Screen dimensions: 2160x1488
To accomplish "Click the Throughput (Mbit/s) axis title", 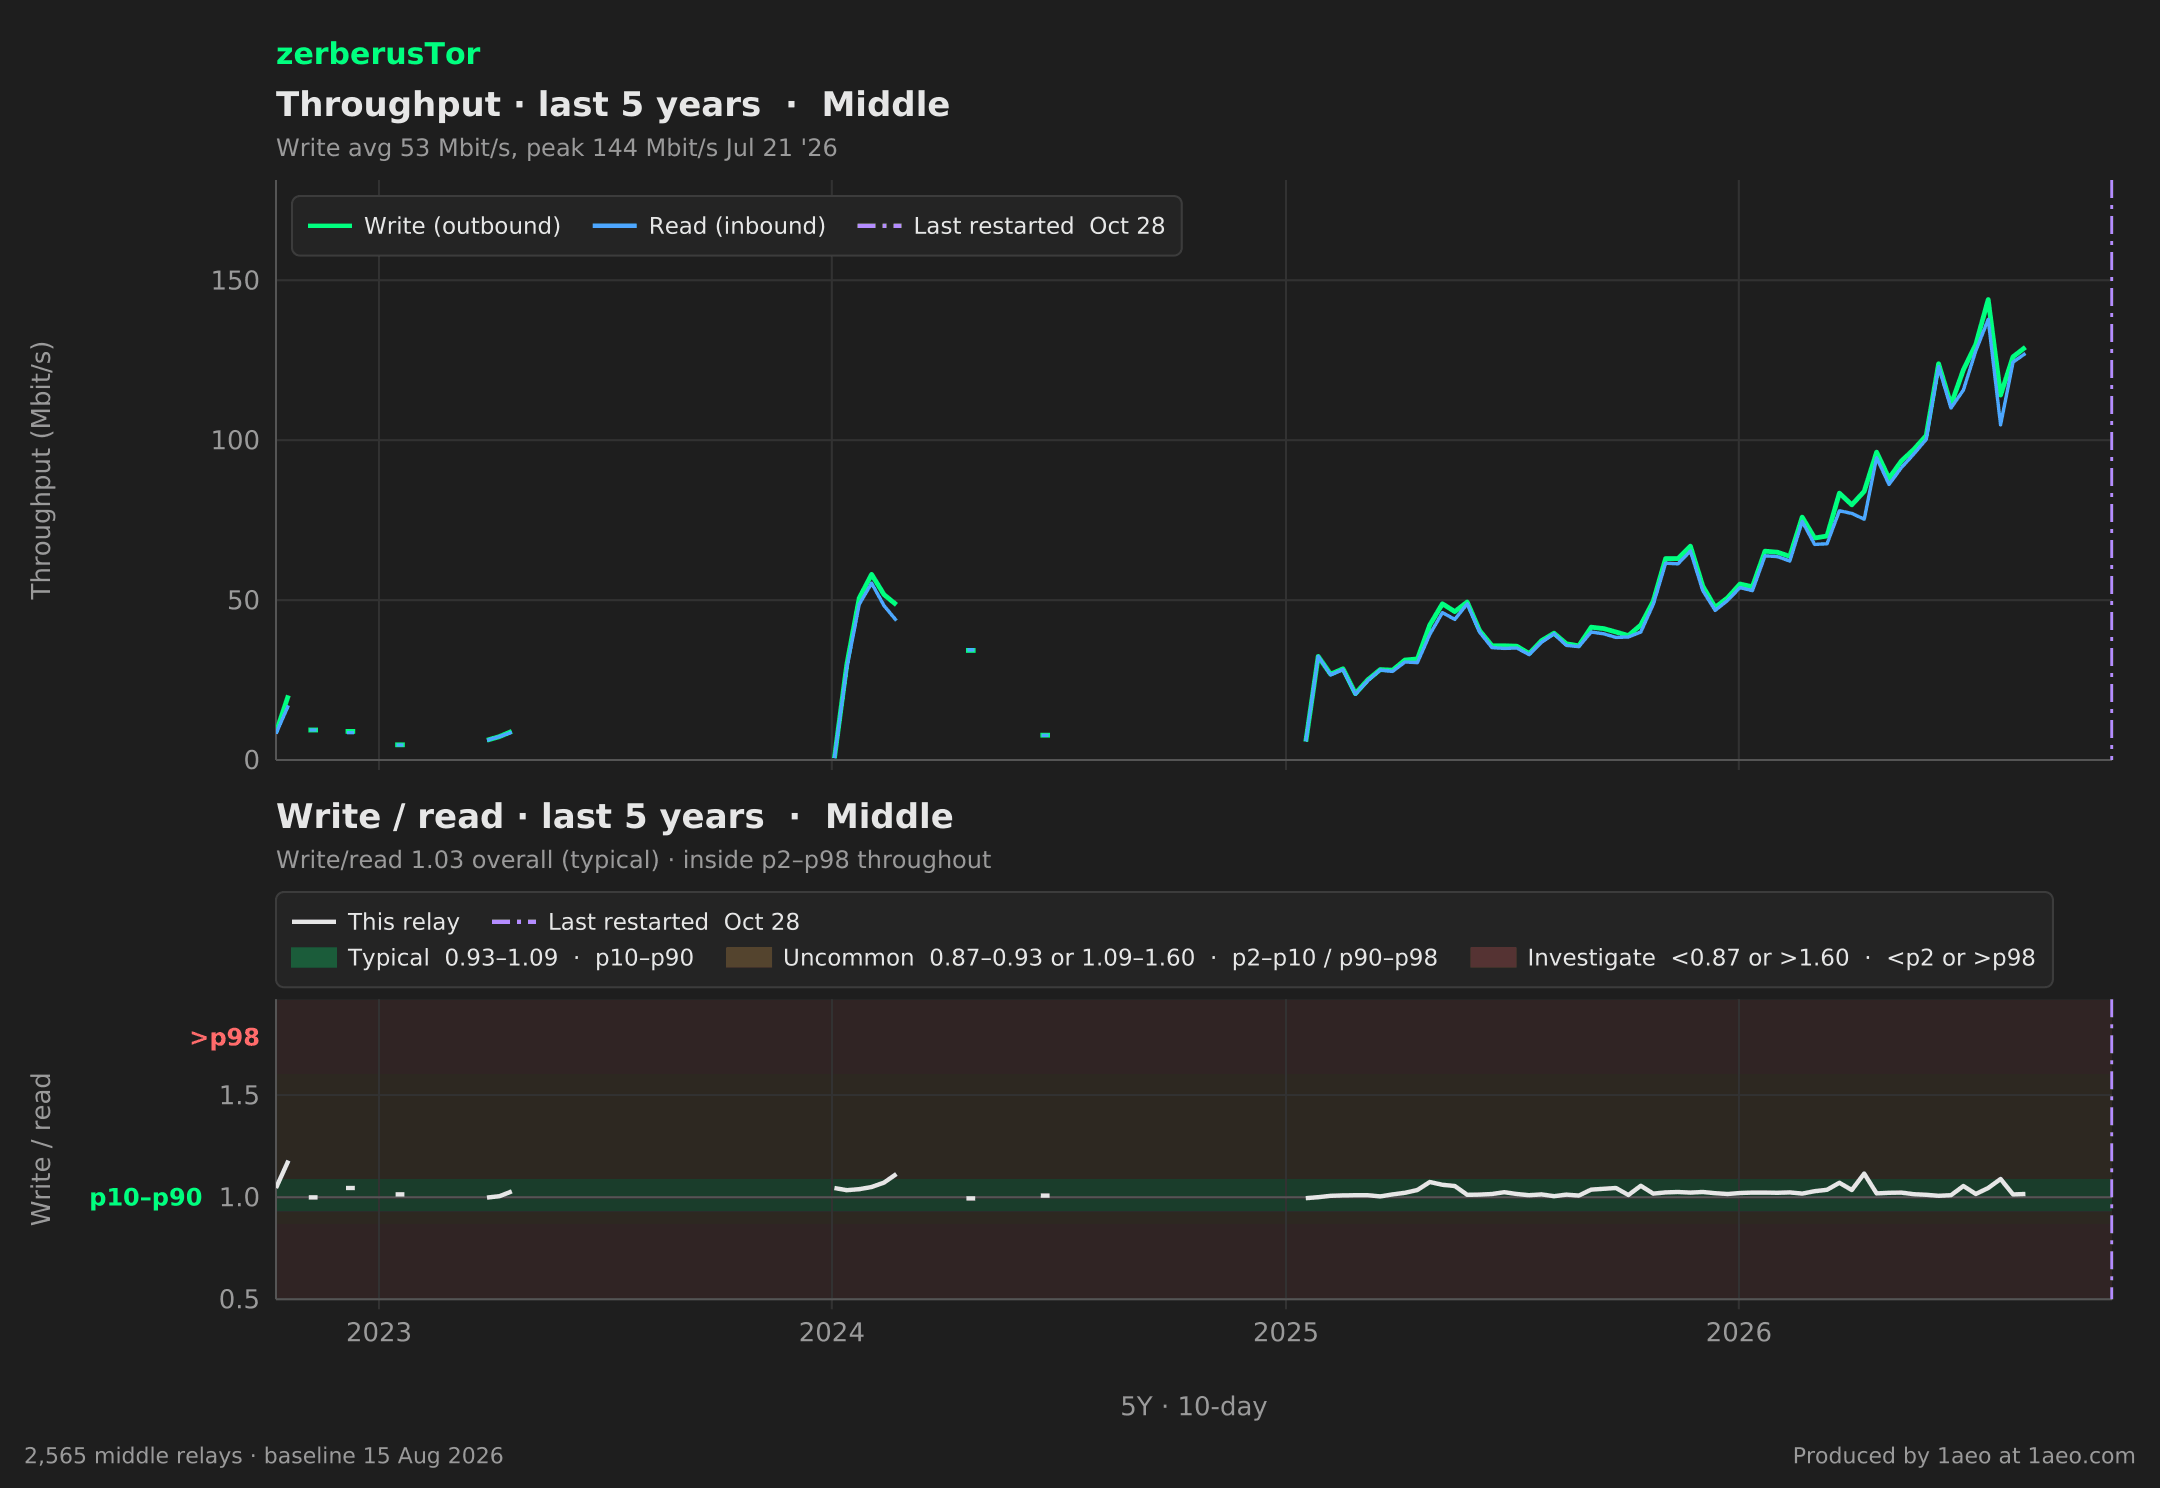I will pos(41,470).
